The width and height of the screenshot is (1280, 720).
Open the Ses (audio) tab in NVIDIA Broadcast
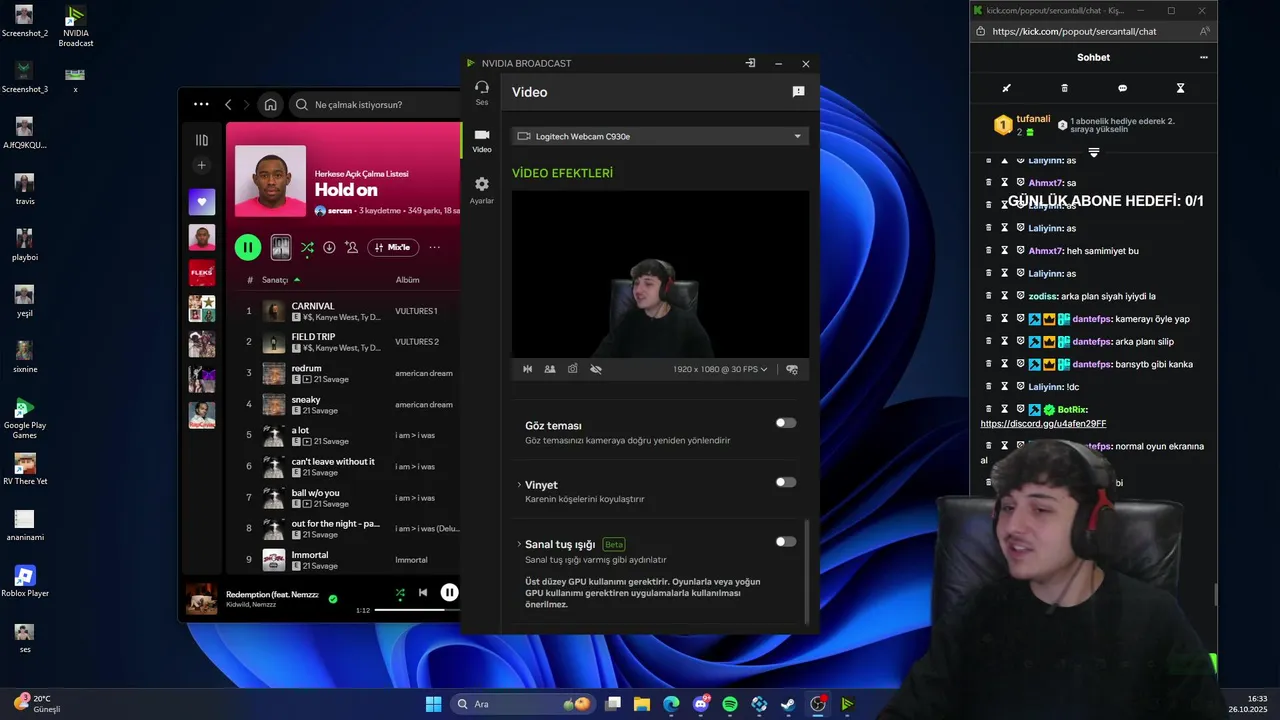point(482,93)
